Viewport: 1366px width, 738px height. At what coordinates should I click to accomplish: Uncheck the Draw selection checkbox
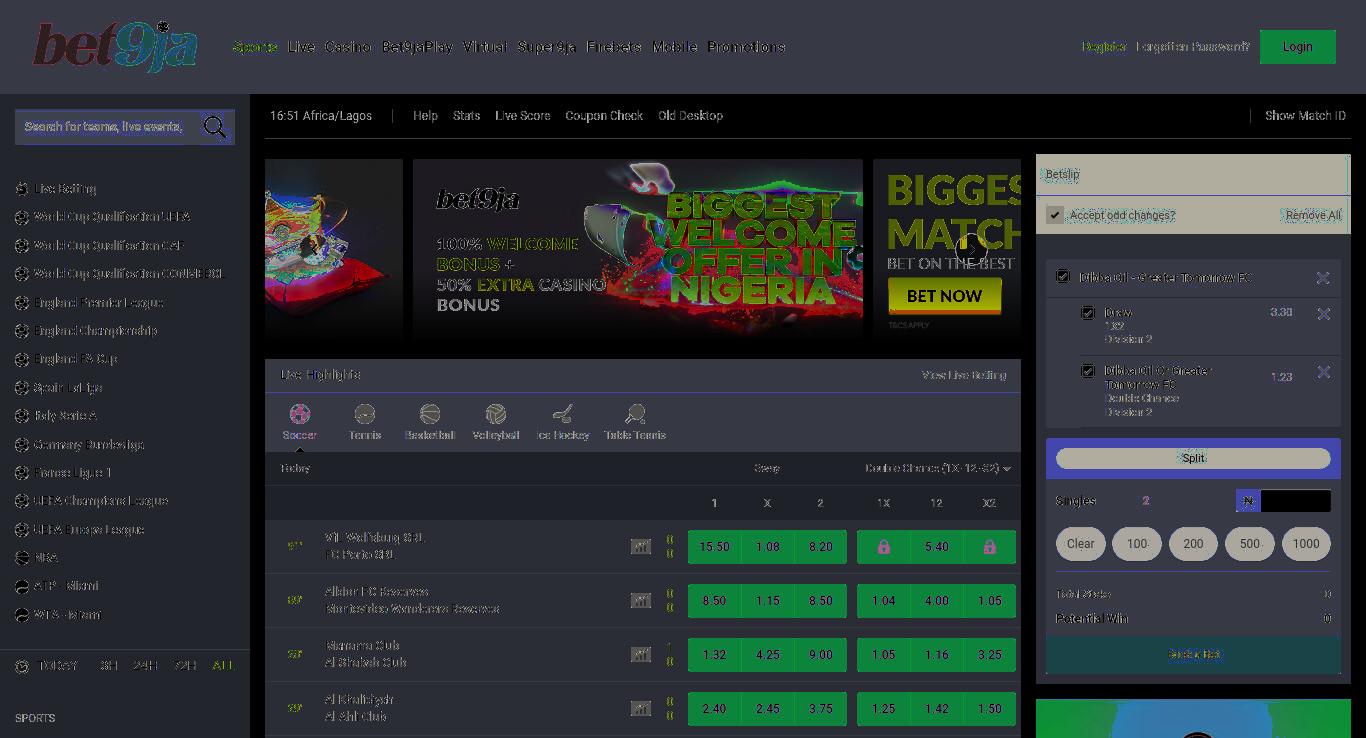(1088, 313)
